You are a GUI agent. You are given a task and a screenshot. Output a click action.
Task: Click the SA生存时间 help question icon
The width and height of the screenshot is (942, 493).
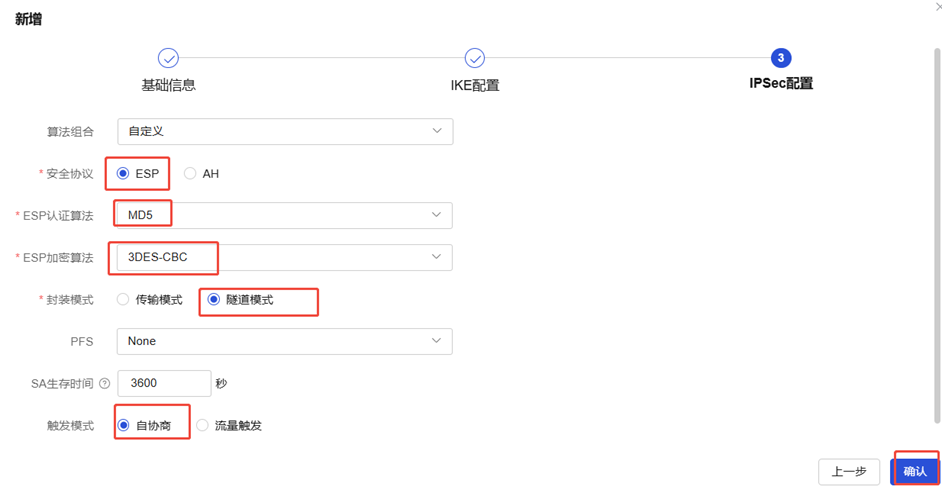(105, 383)
